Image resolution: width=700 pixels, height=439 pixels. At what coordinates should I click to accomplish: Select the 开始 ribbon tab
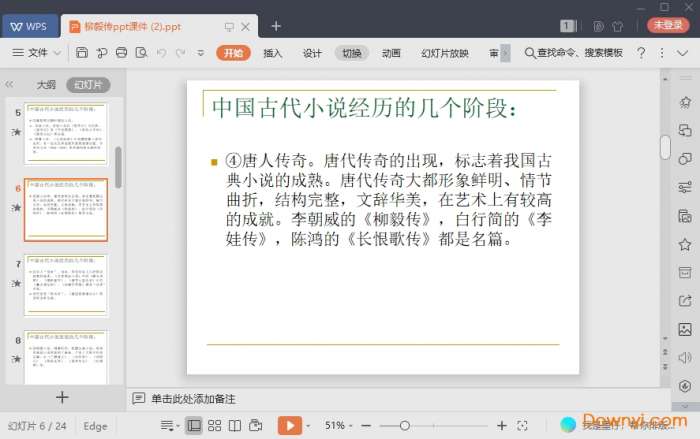point(233,53)
